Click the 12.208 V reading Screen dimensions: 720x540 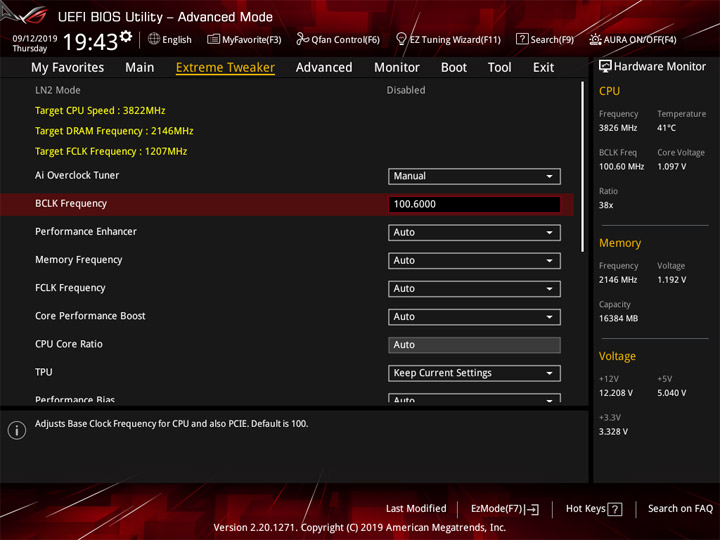(615, 393)
